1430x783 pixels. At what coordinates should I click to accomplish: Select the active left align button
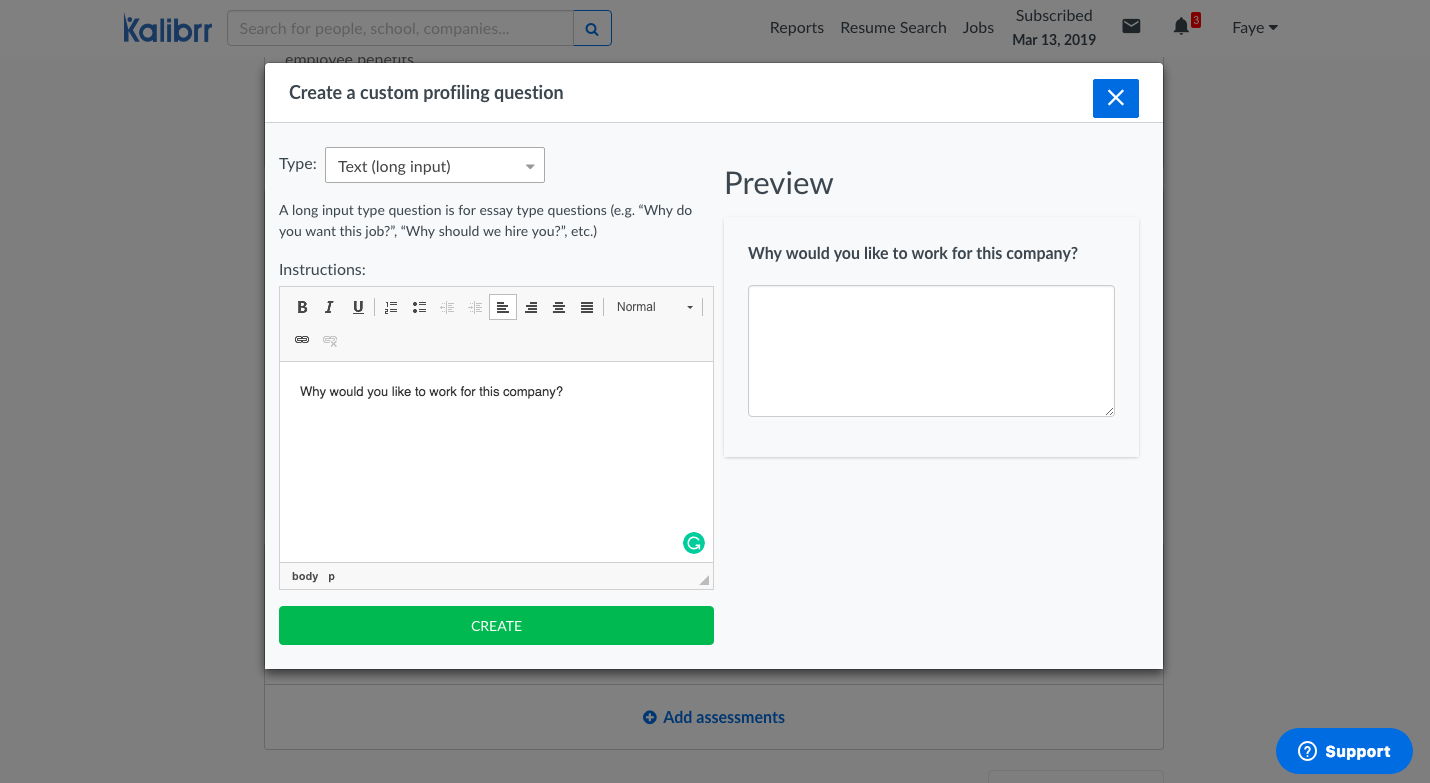503,307
